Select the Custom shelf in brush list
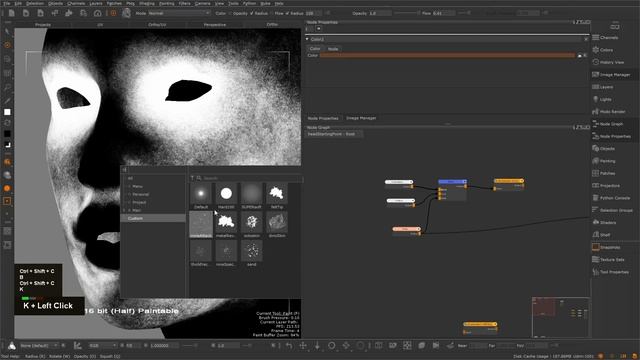 (x=153, y=218)
